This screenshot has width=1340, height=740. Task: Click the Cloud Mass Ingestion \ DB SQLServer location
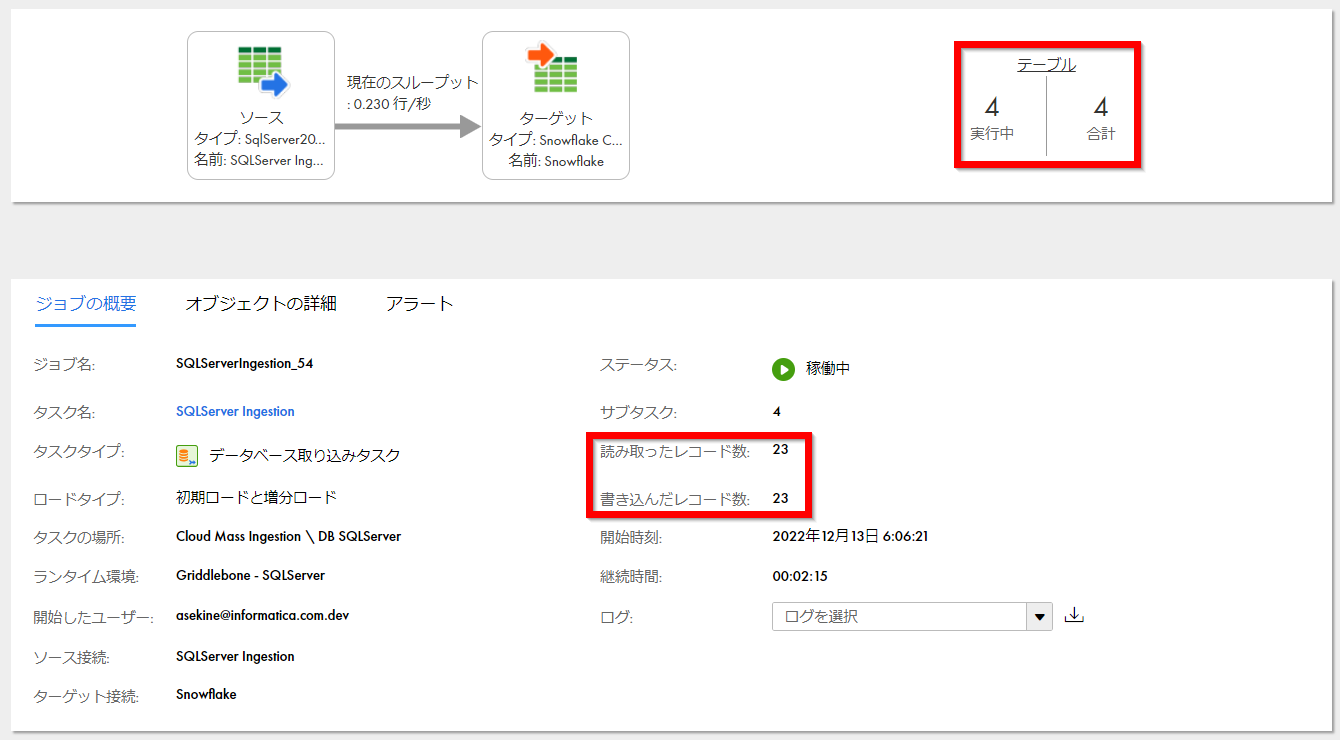click(x=289, y=537)
